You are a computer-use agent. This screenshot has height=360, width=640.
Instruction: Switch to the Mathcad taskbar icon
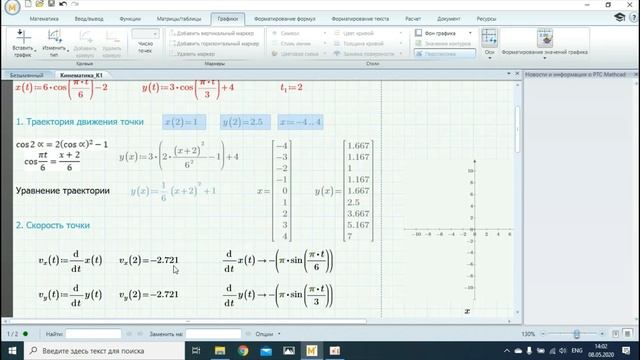(312, 351)
